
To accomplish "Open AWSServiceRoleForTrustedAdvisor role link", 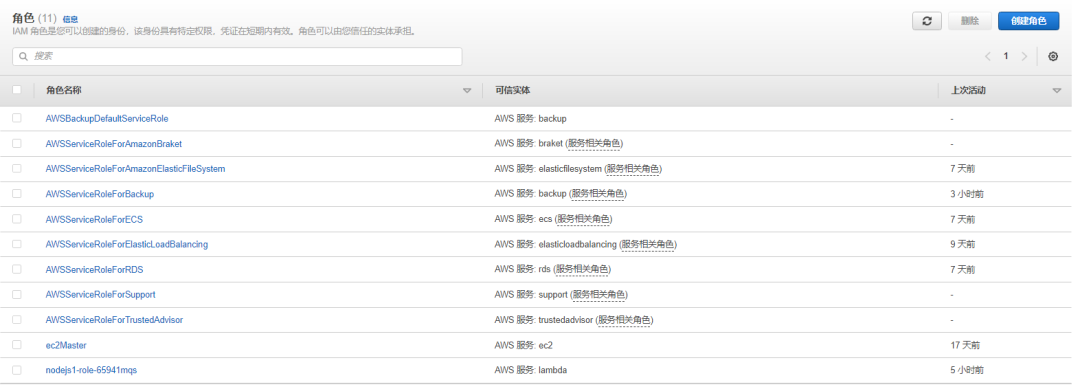I will coord(114,320).
